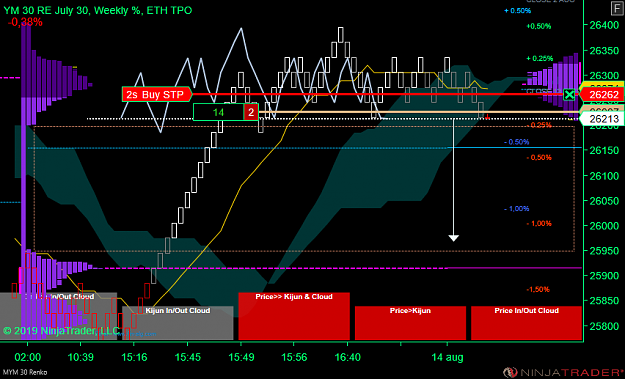
Task: Click the Price>Kijun red box
Action: click(410, 323)
